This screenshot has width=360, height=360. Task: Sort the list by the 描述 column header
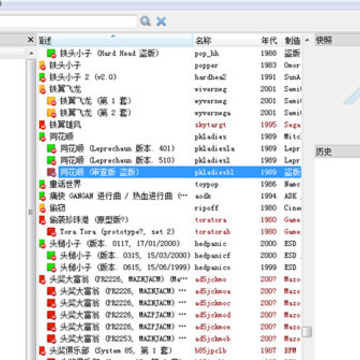click(115, 40)
